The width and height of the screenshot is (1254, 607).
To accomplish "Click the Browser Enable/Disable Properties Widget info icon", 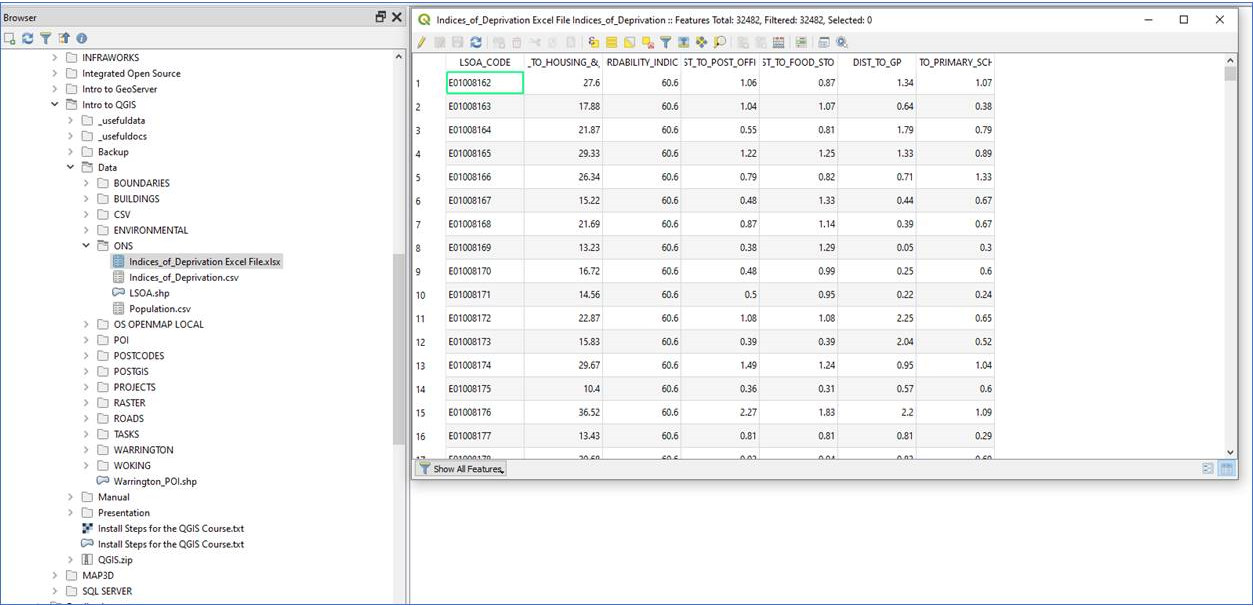I will pos(82,38).
